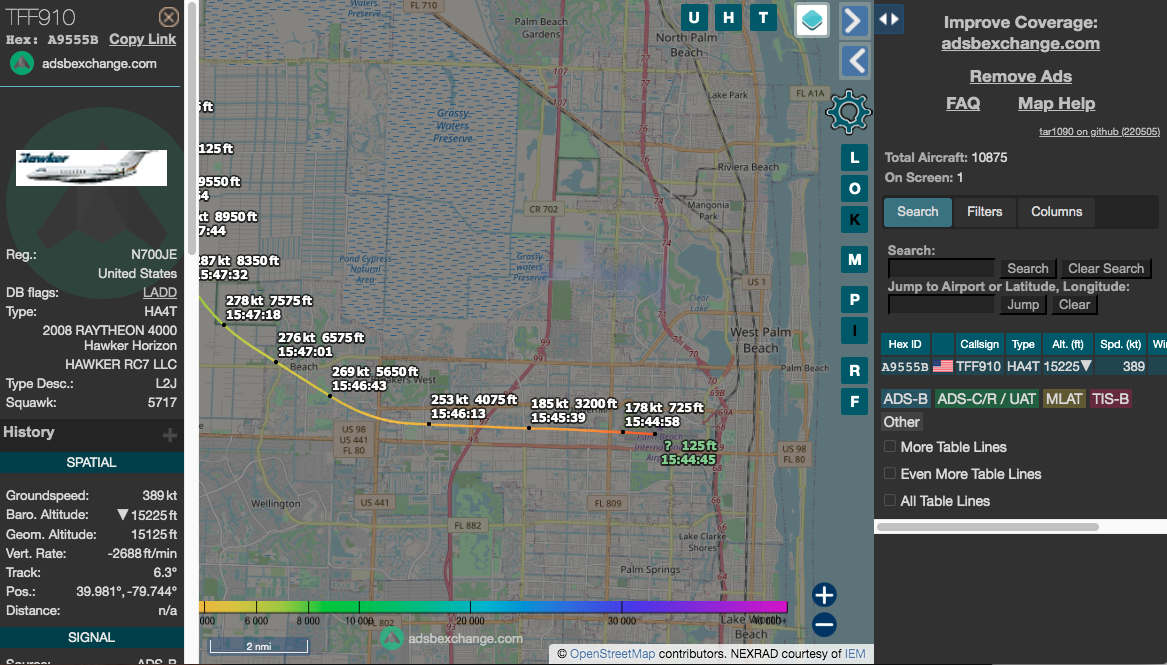Sort table by Hex ID column

click(905, 344)
